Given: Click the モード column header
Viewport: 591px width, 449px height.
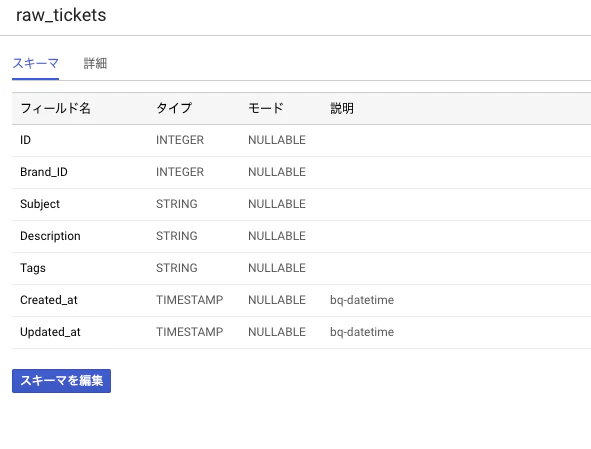Looking at the screenshot, I should click(x=266, y=109).
